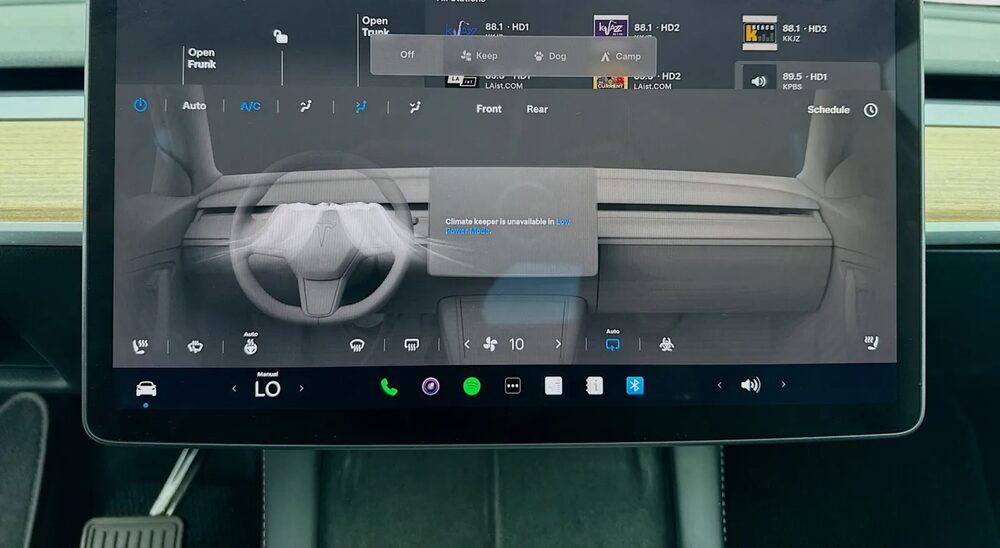Raise temperature using arrow right of LO
1000x548 pixels.
(x=301, y=388)
